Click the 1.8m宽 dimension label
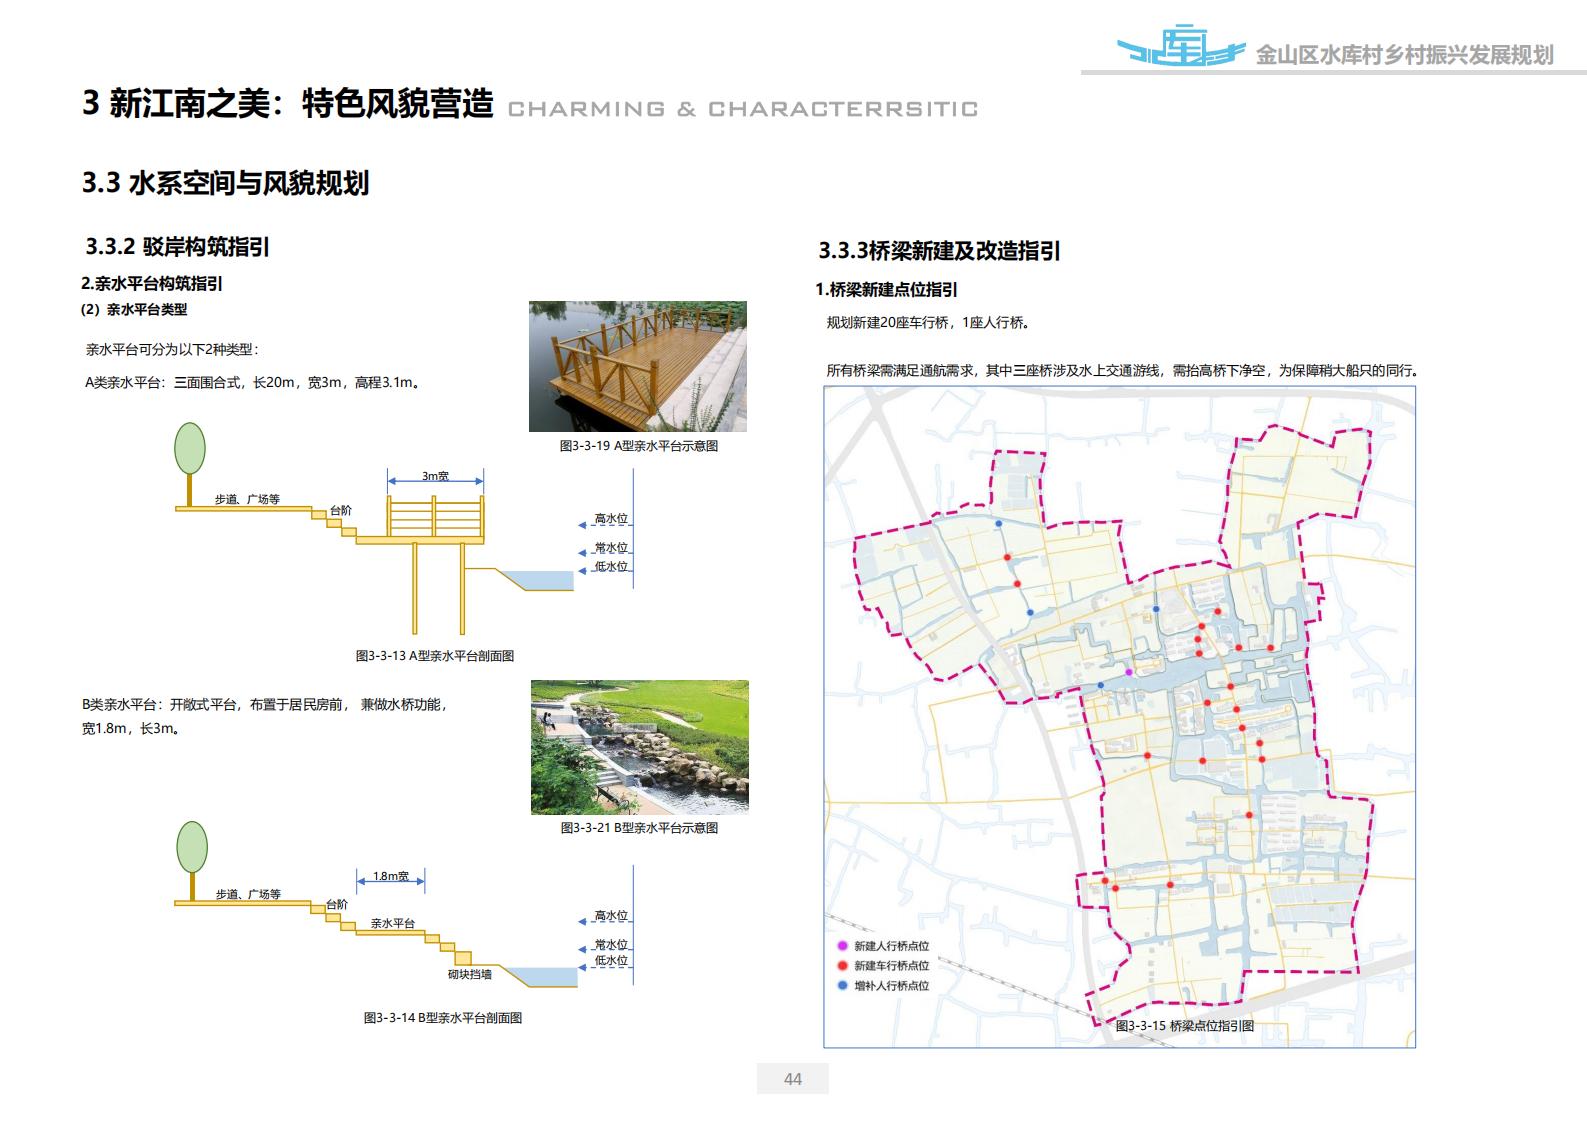 (x=391, y=876)
